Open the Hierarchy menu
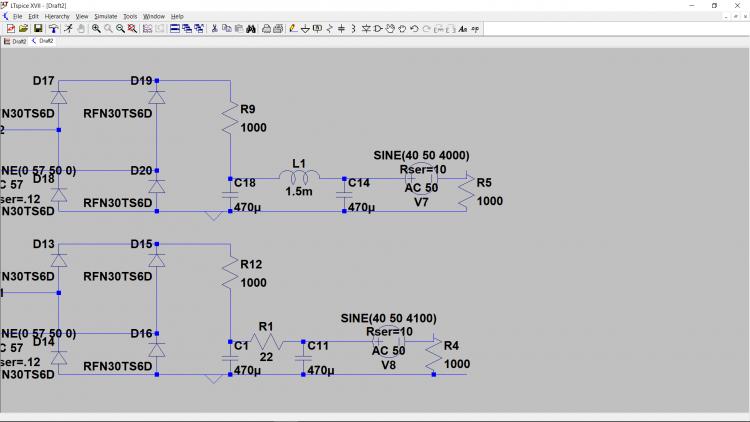The image size is (750, 422). [x=57, y=17]
